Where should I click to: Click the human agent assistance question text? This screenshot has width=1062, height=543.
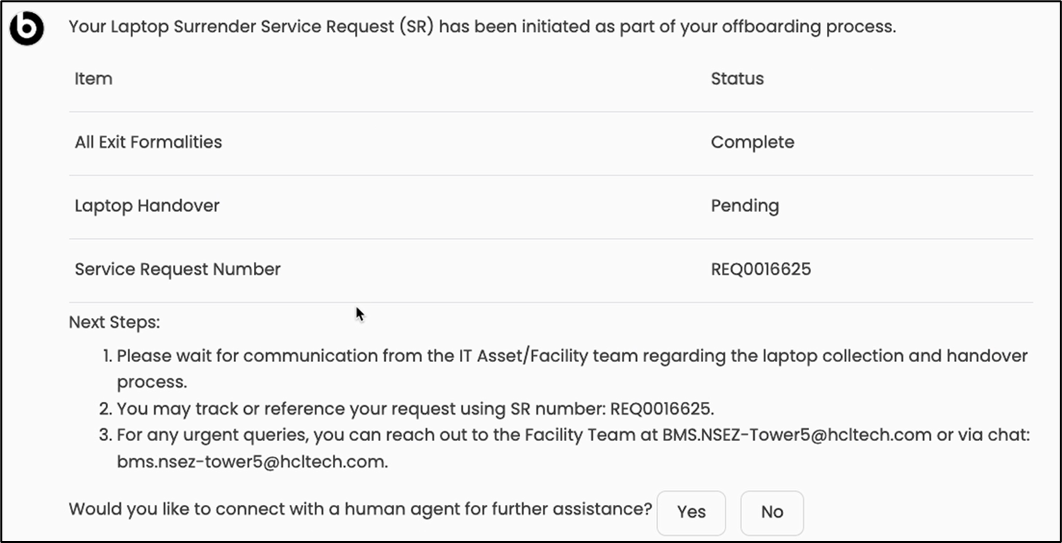(360, 510)
